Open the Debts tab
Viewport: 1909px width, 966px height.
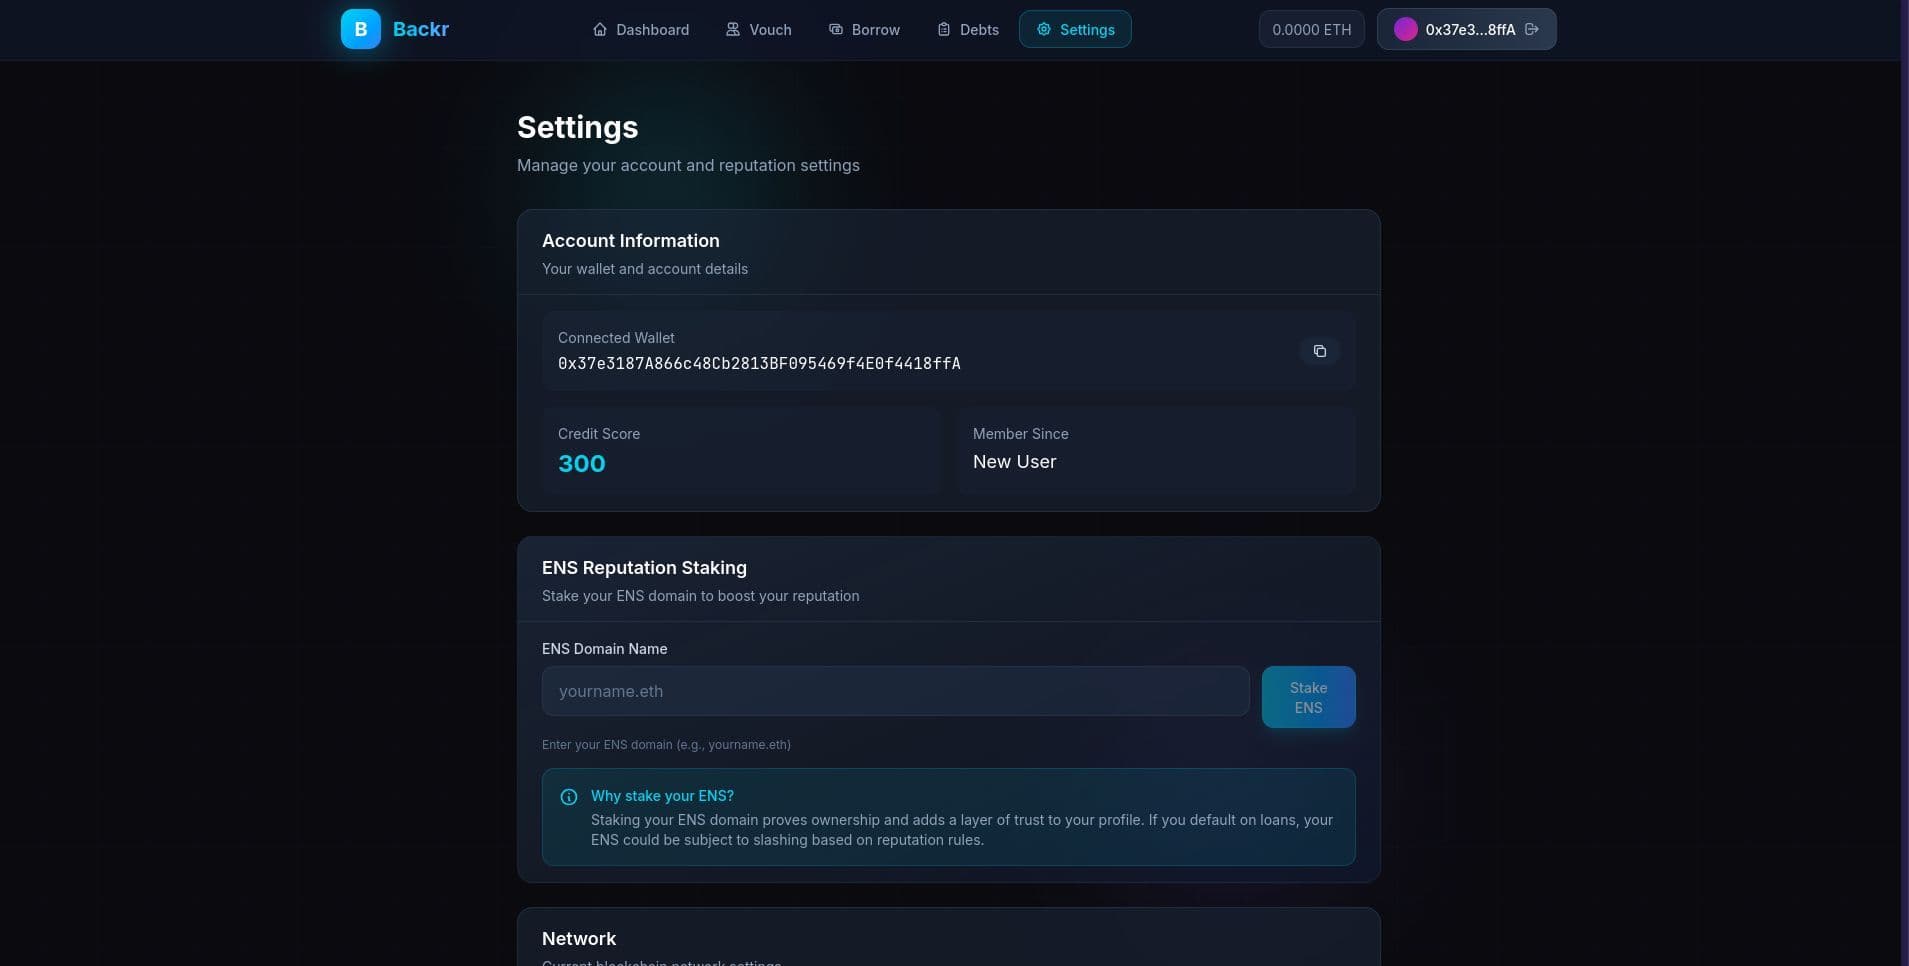[x=978, y=29]
